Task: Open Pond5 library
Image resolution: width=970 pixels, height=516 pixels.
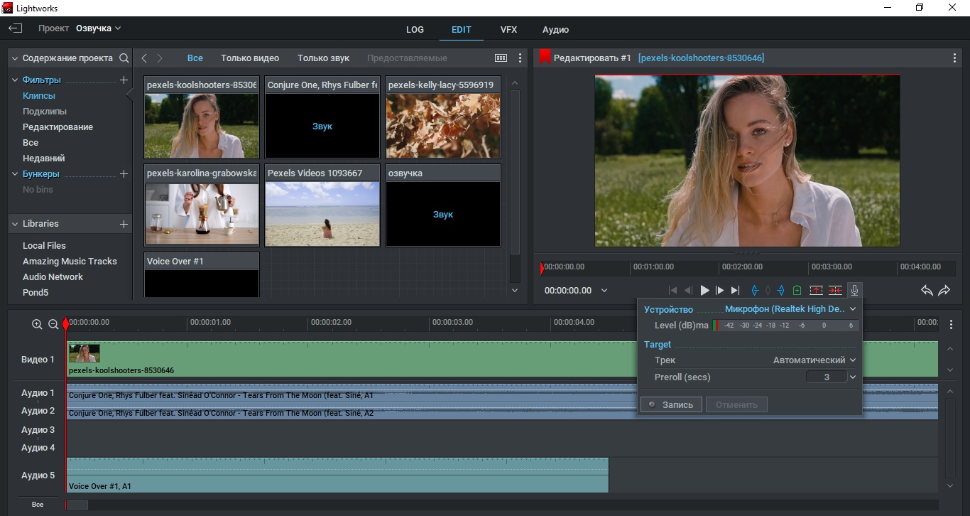Action: (35, 292)
